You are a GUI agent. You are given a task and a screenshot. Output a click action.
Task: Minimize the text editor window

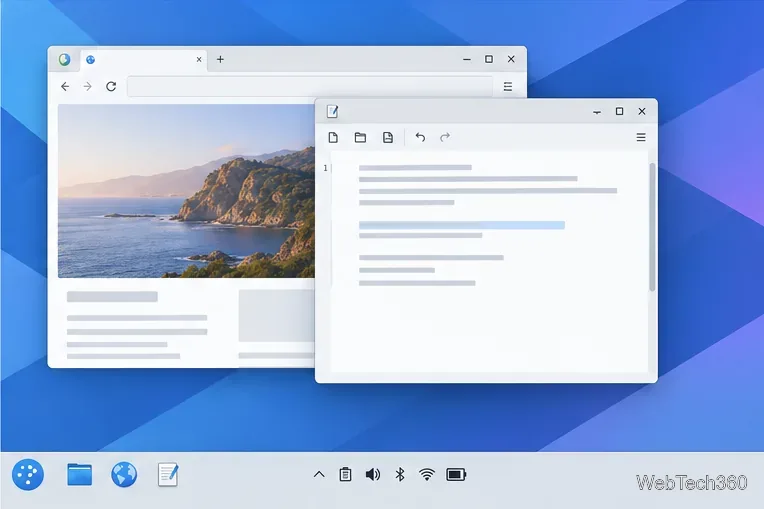(x=597, y=112)
